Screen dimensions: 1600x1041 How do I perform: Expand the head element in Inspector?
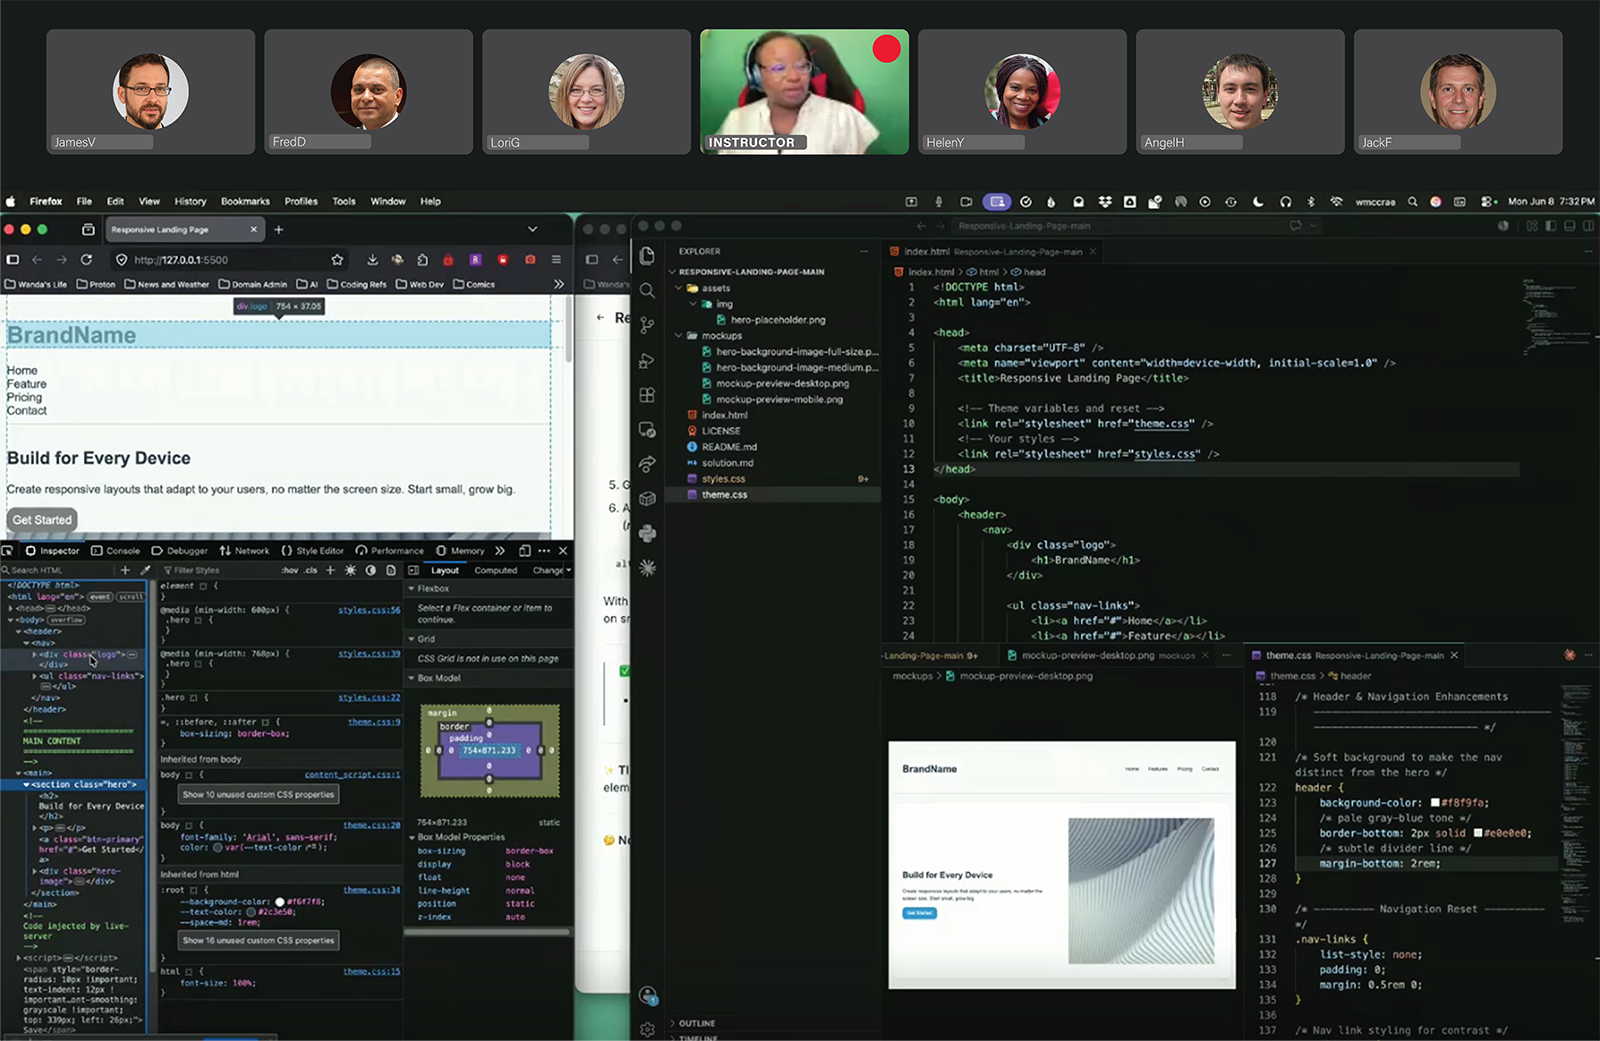click(11, 608)
